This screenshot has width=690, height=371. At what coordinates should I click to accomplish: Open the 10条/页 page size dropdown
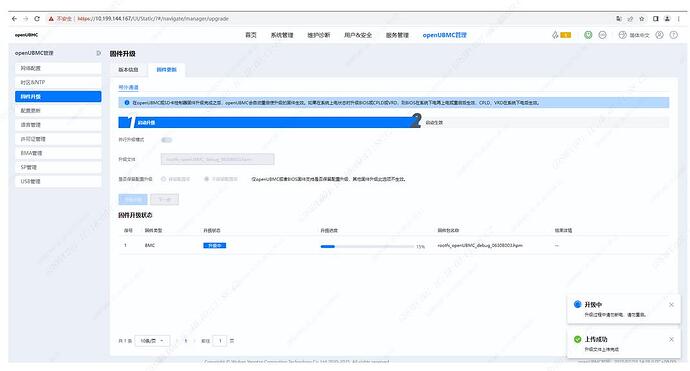152,341
